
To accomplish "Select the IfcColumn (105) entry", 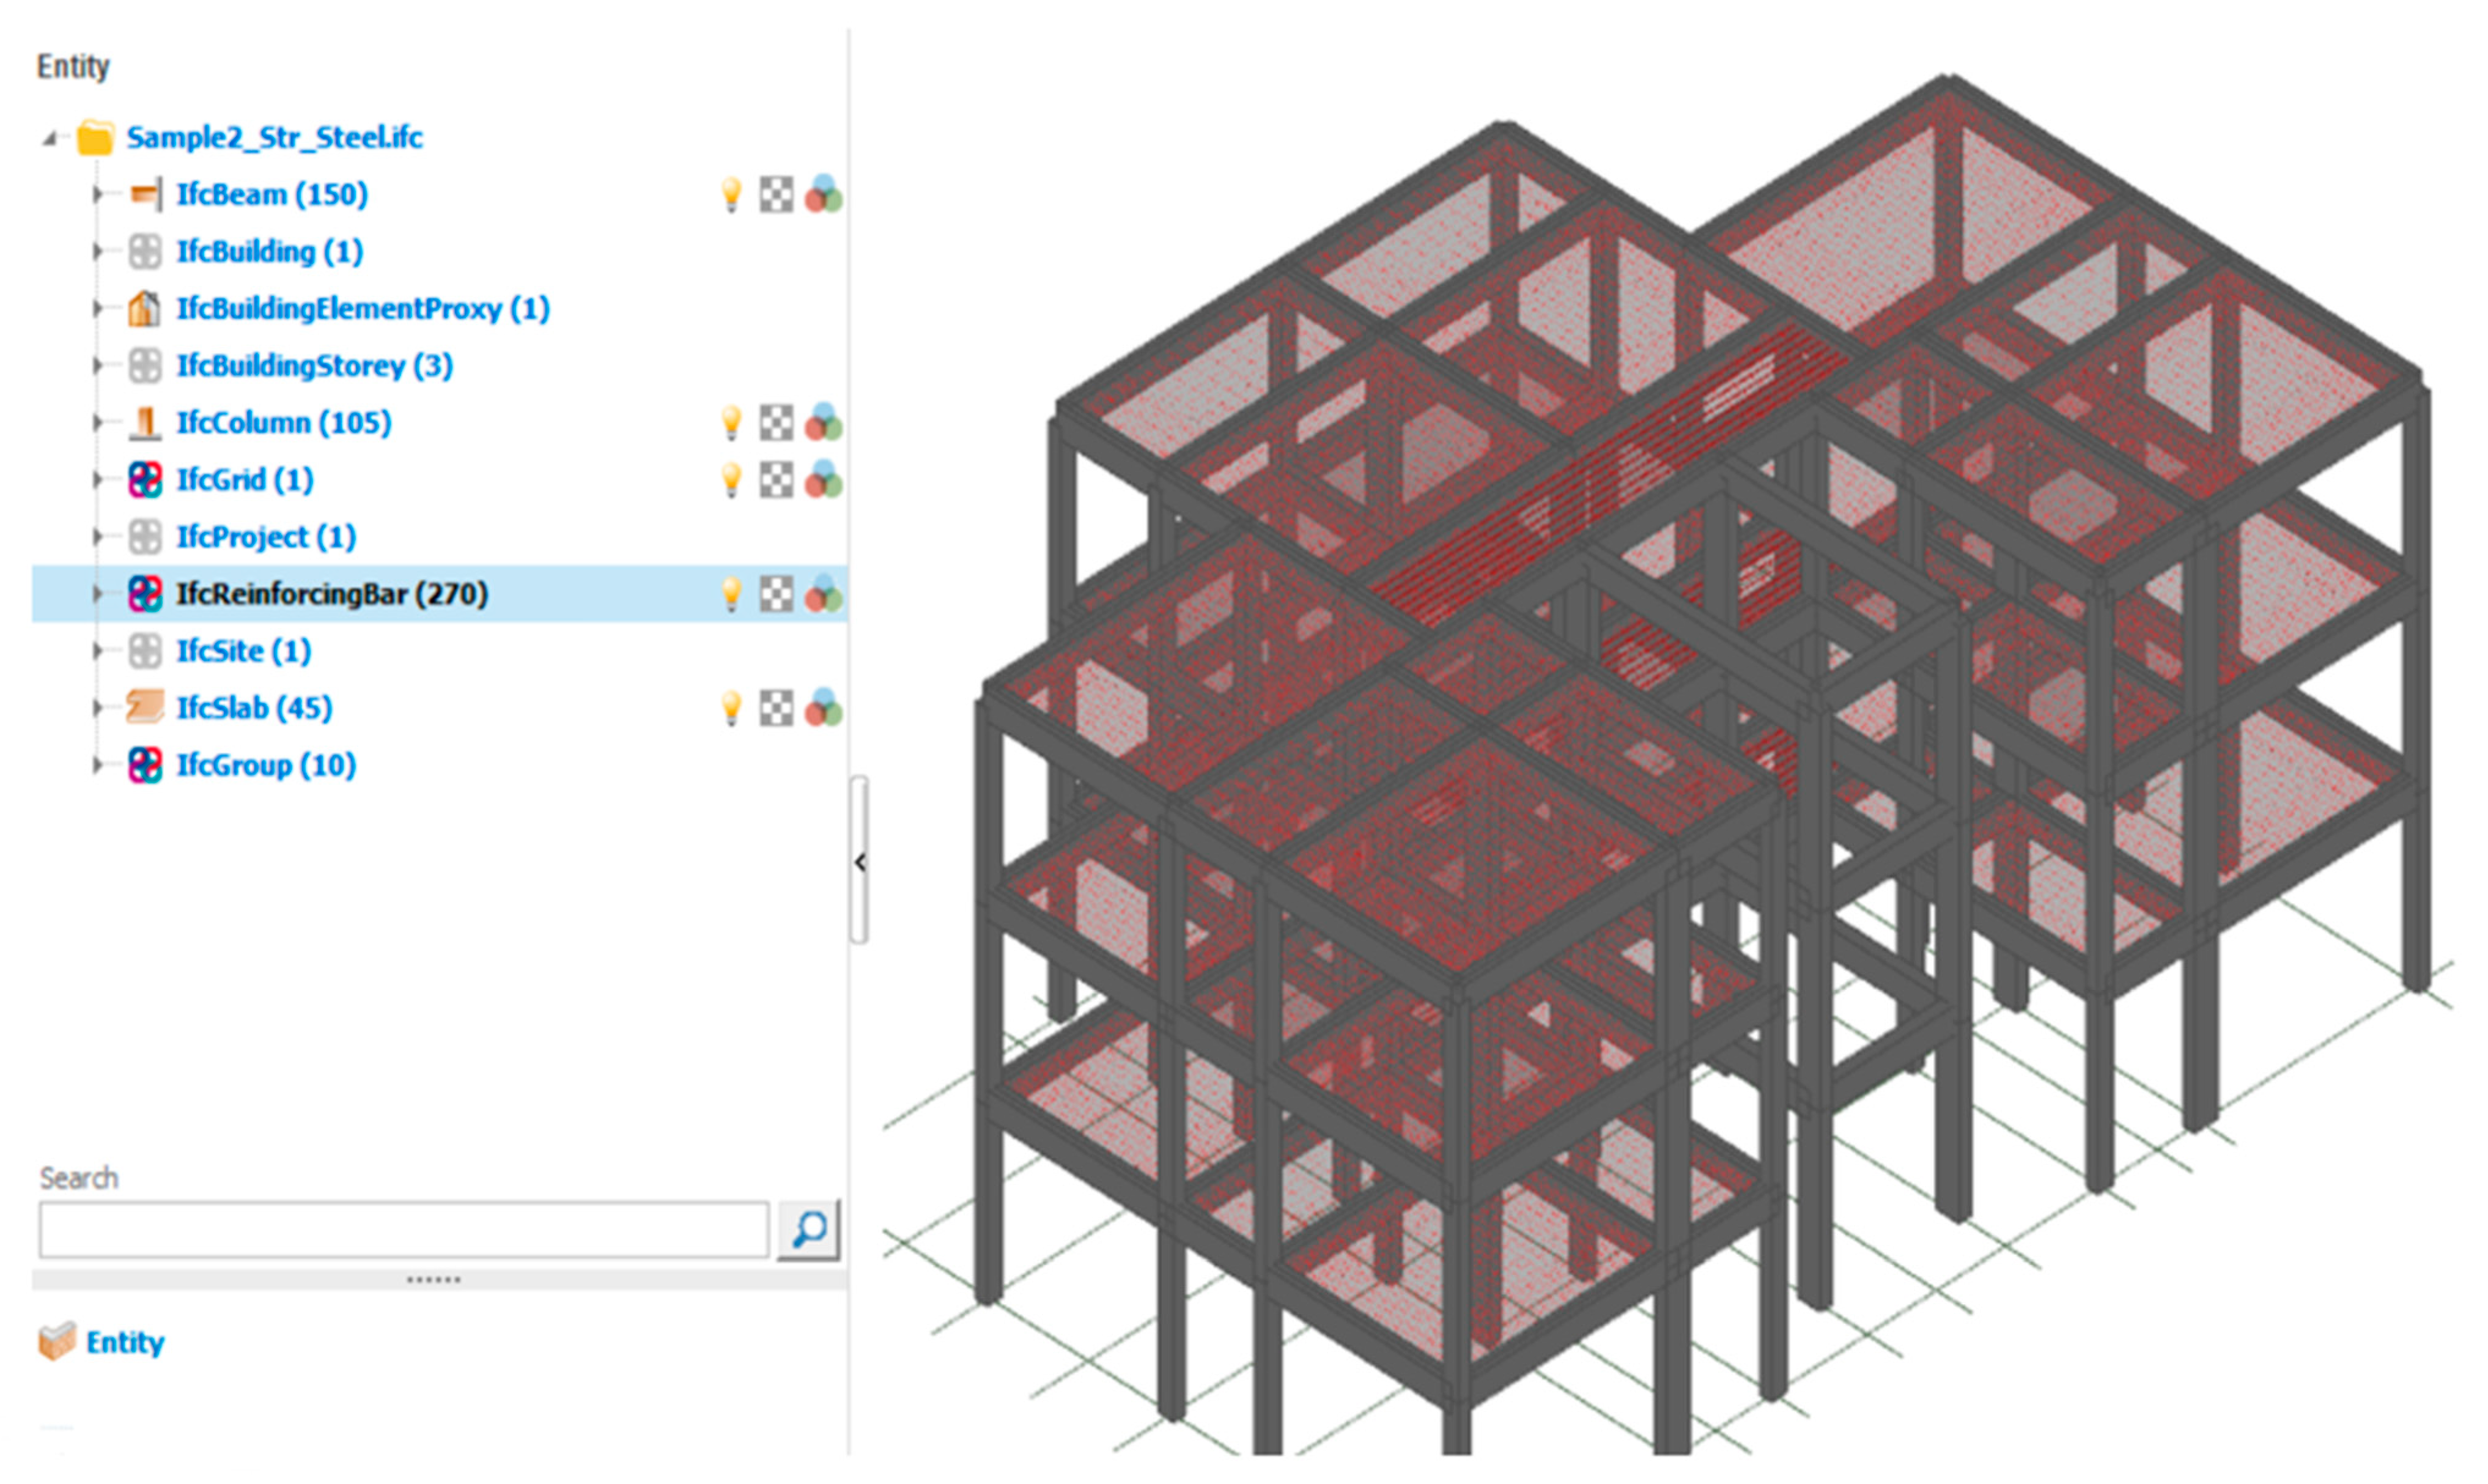I will click(284, 422).
